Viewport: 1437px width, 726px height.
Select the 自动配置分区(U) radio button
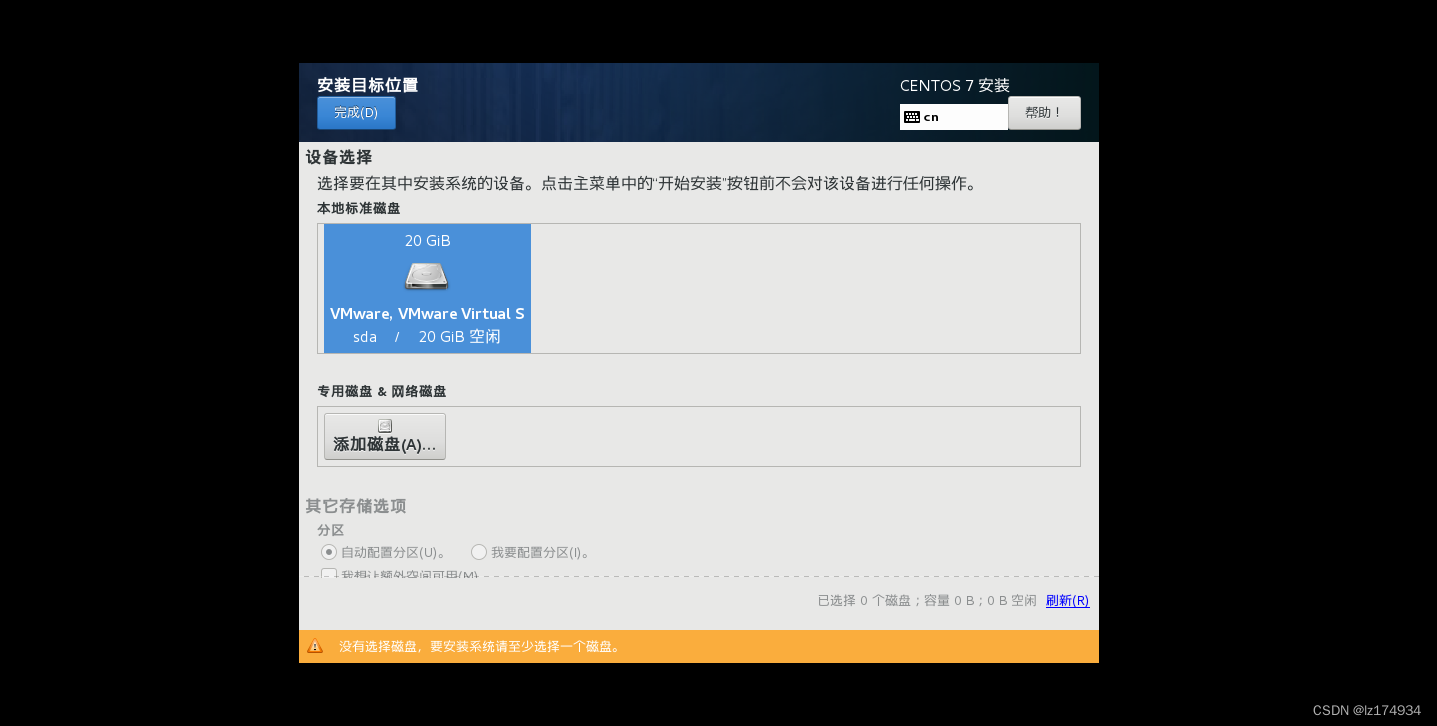[330, 552]
